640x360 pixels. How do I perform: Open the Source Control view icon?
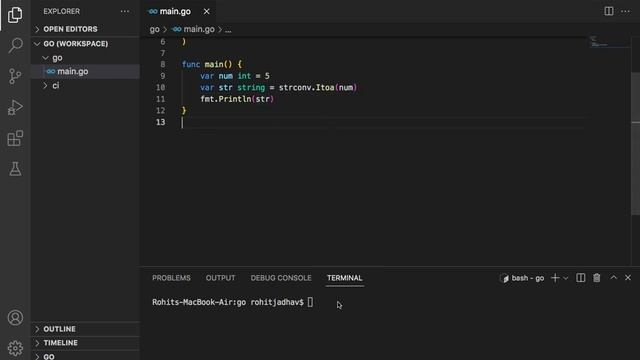15,76
